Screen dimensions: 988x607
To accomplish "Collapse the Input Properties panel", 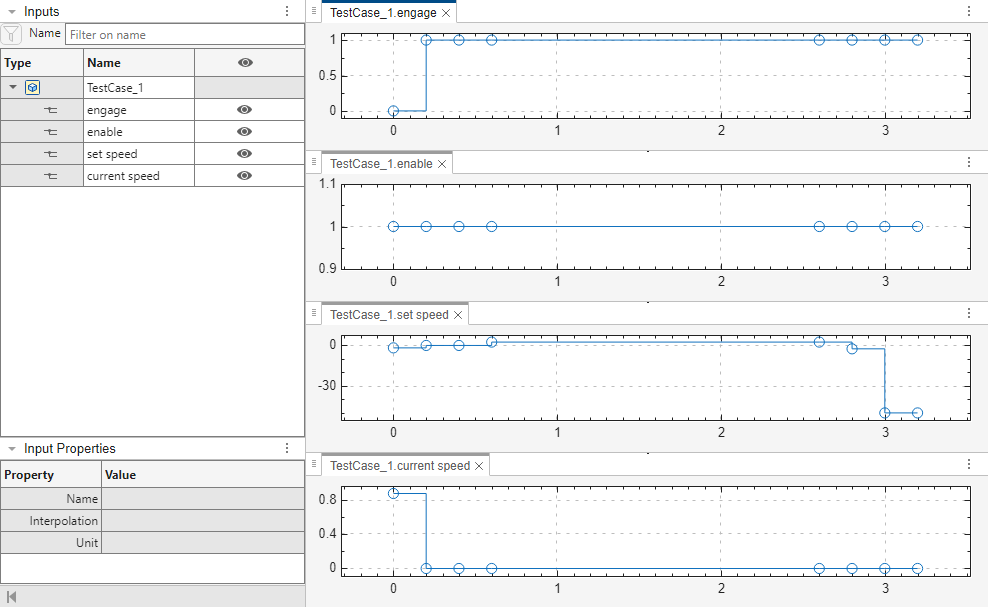I will 9,448.
